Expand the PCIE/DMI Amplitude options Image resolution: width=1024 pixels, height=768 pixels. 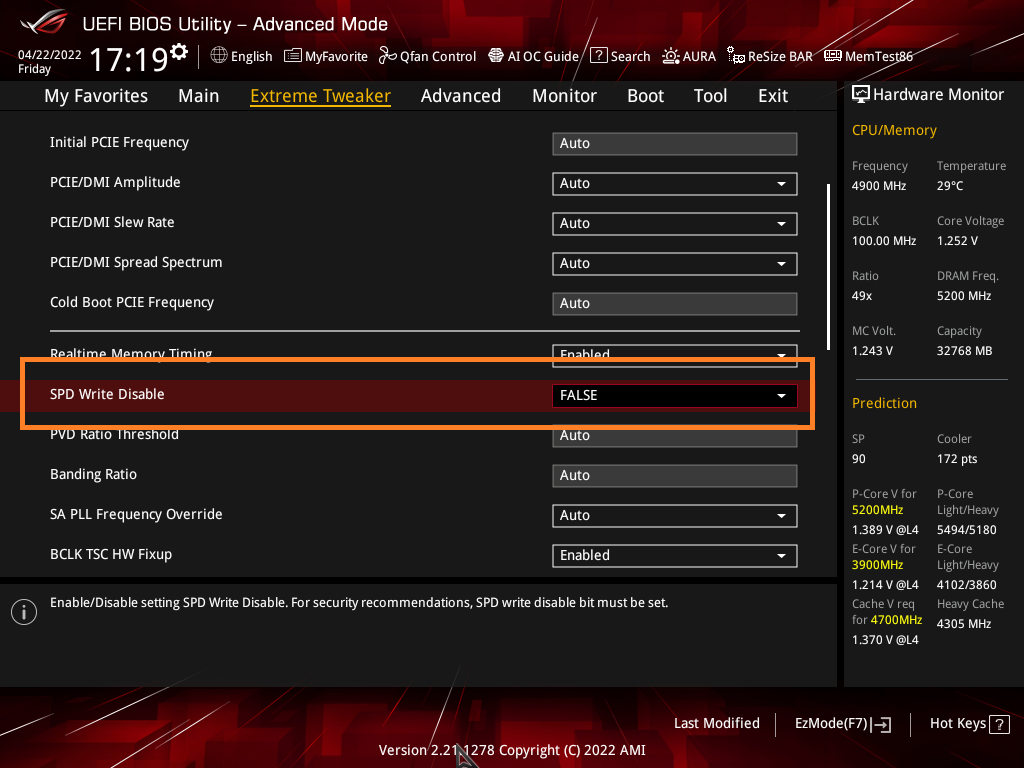[x=674, y=184]
